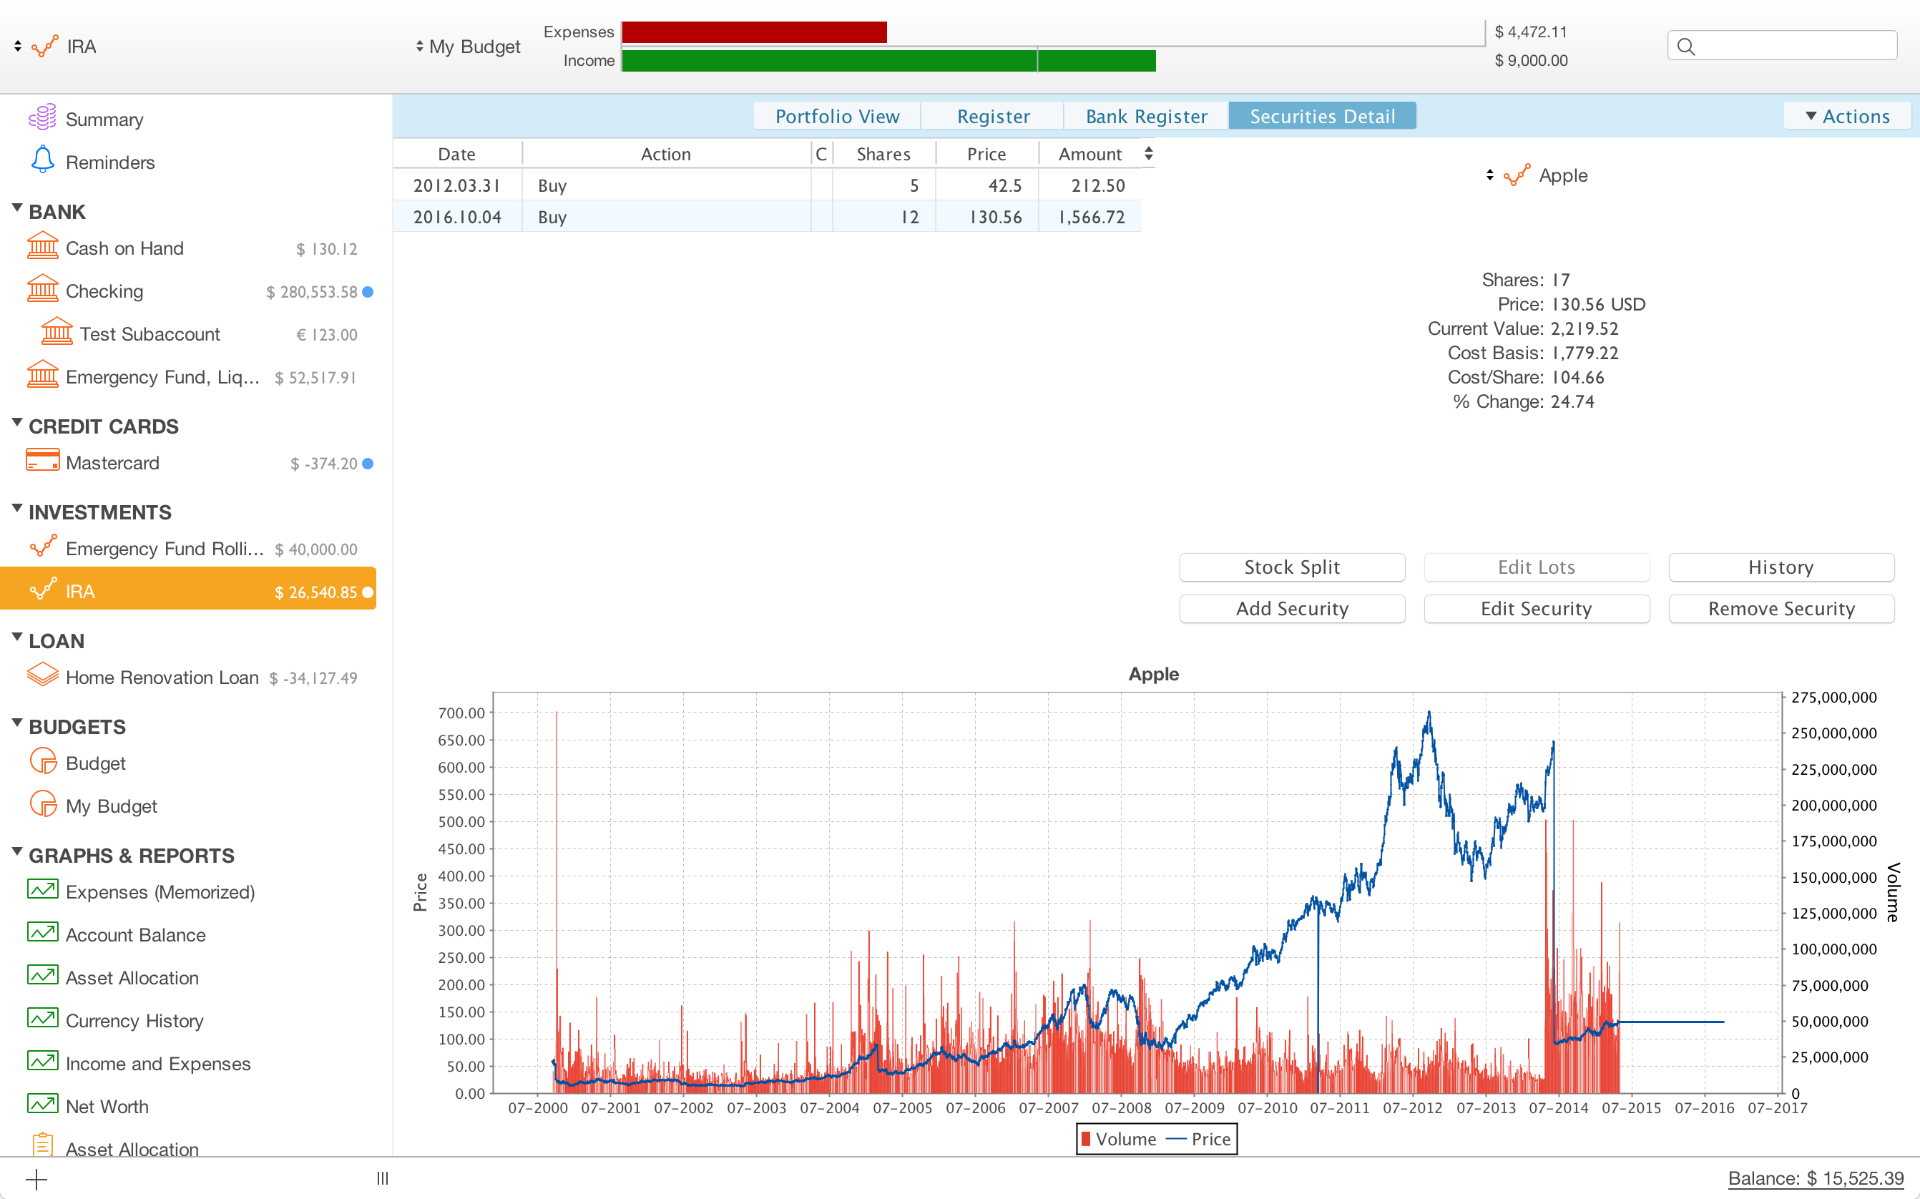The width and height of the screenshot is (1920, 1199).
Task: Click the Edit Lots button
Action: (1536, 567)
